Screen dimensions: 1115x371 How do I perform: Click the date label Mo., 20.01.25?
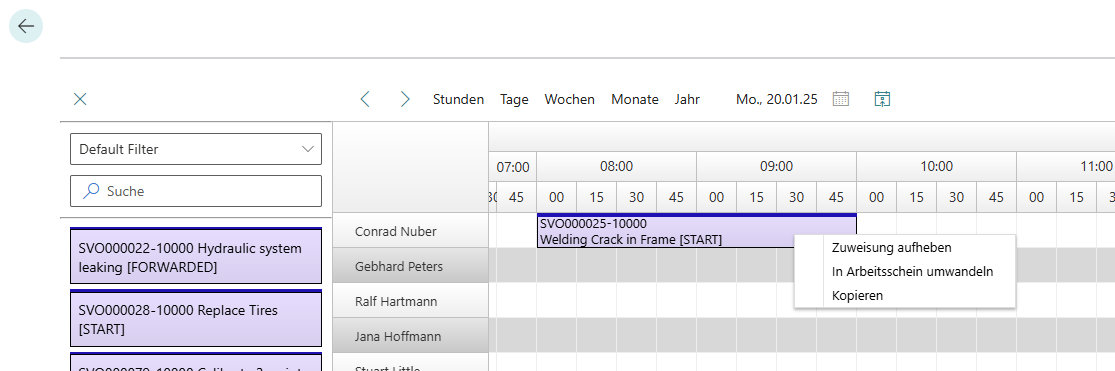tap(777, 100)
